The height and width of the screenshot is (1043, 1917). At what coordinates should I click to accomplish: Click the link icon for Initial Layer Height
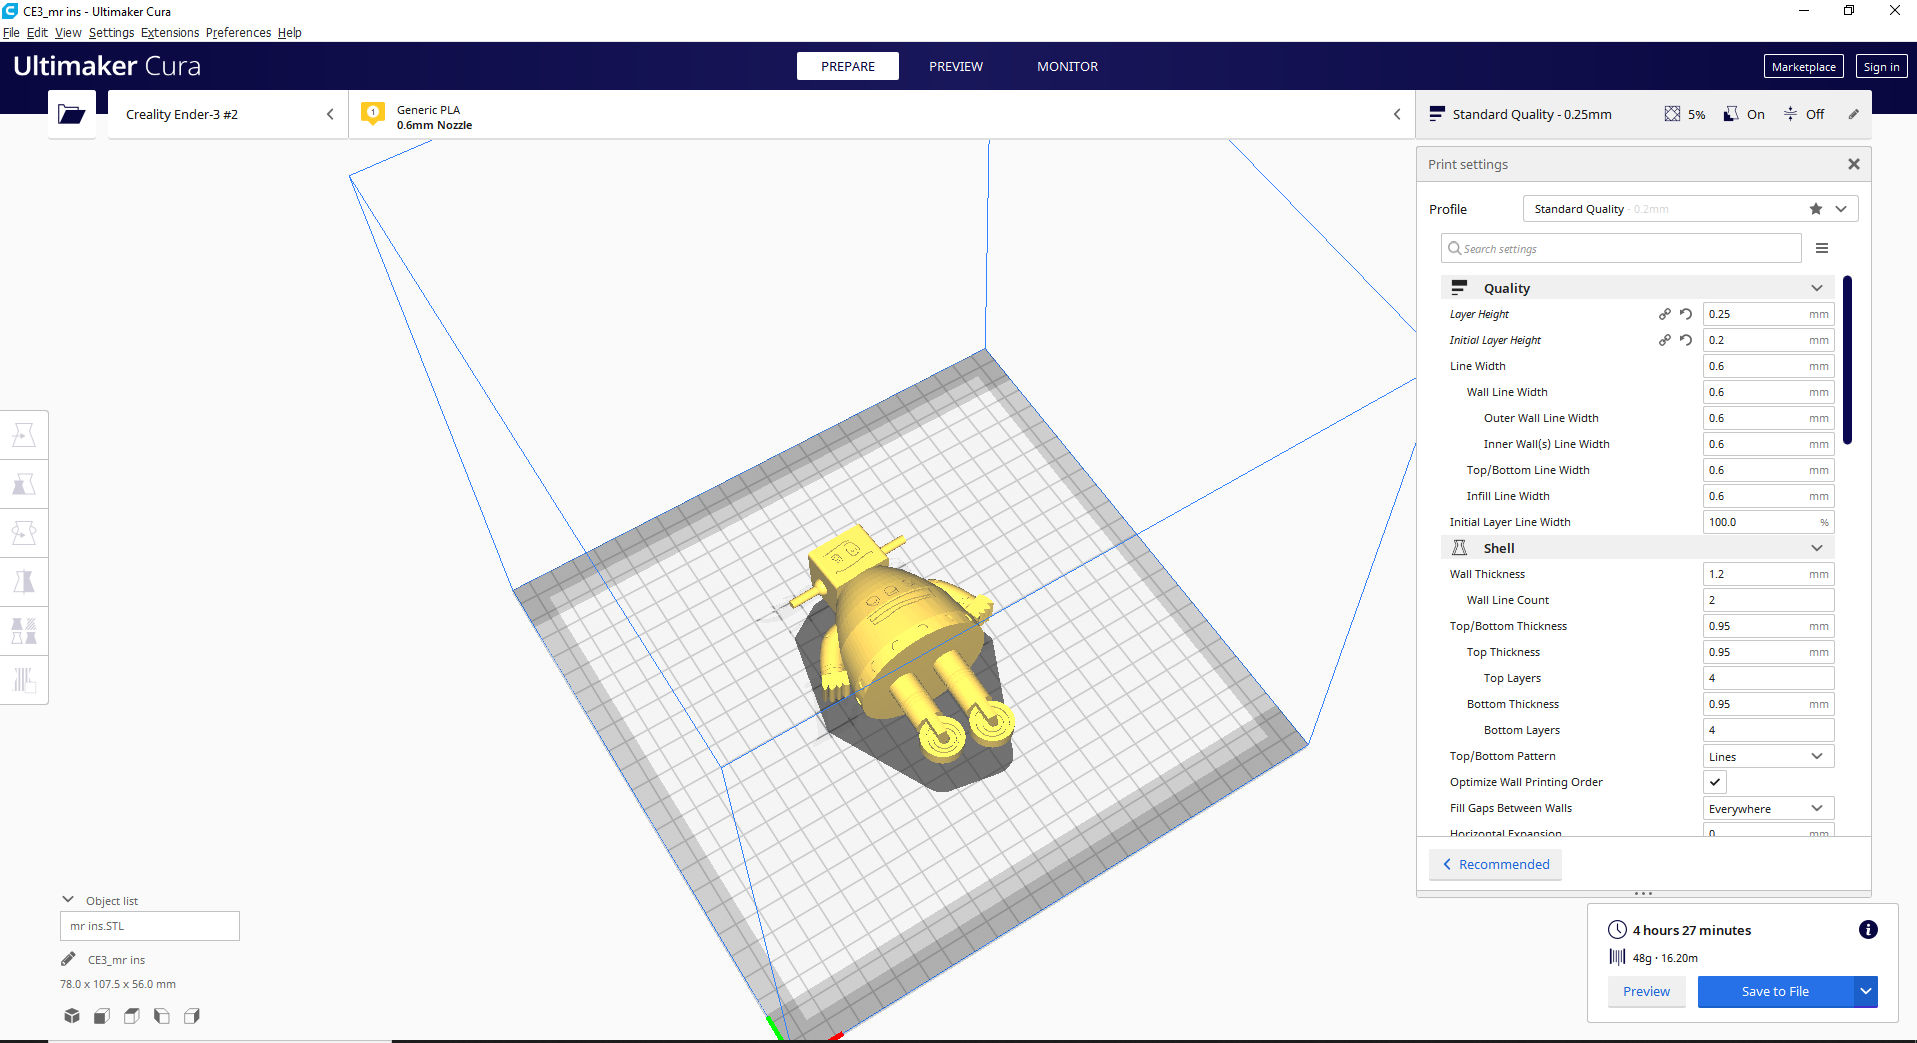click(x=1665, y=340)
